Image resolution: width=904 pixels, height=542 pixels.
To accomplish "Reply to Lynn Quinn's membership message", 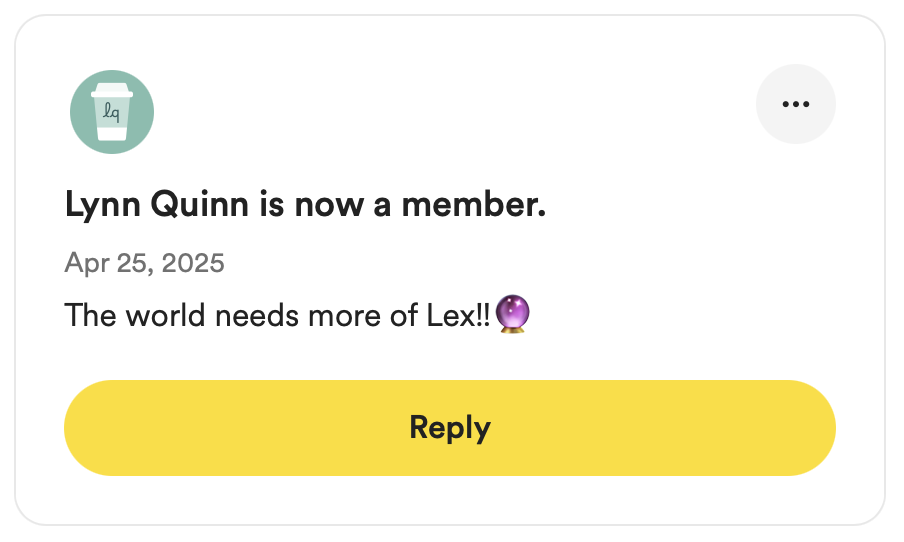I will [x=450, y=428].
